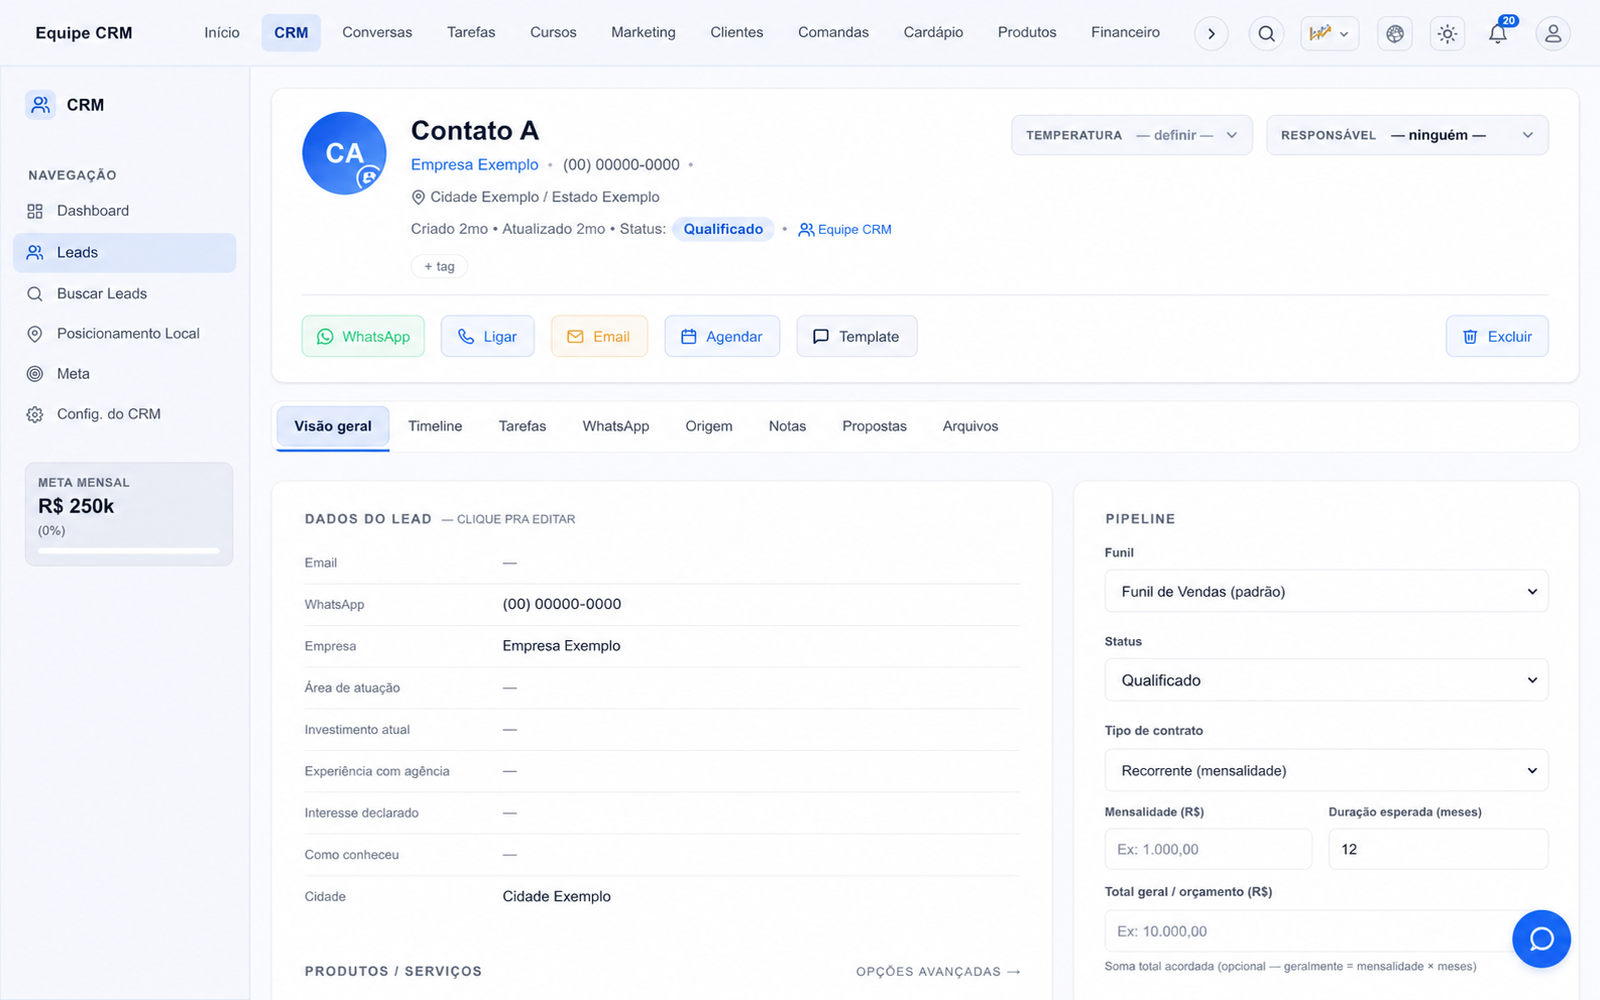Open the Empresa Exemplo link
1600x1000 pixels.
[474, 165]
